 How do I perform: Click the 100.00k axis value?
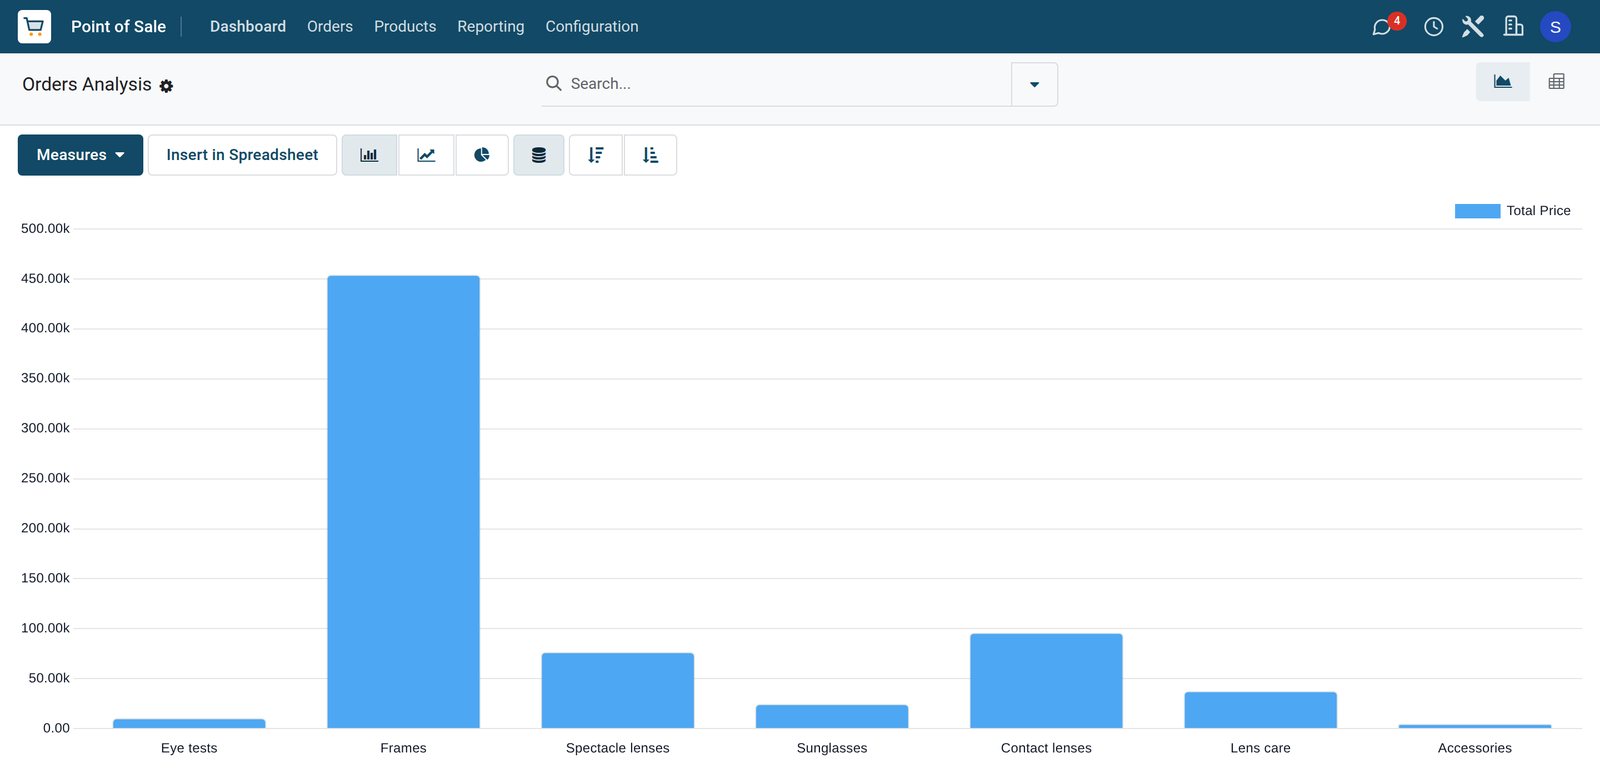tap(45, 628)
